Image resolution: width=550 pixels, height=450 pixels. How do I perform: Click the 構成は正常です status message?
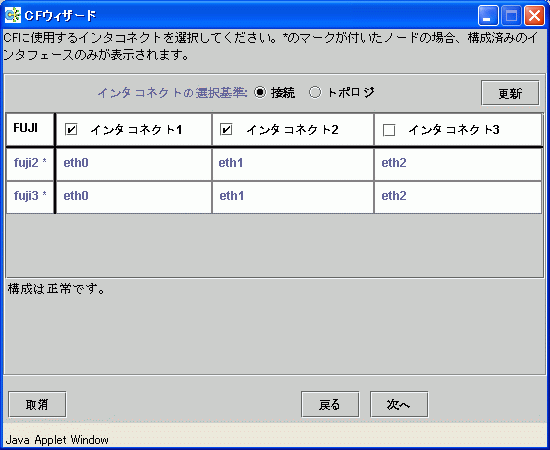coord(56,289)
